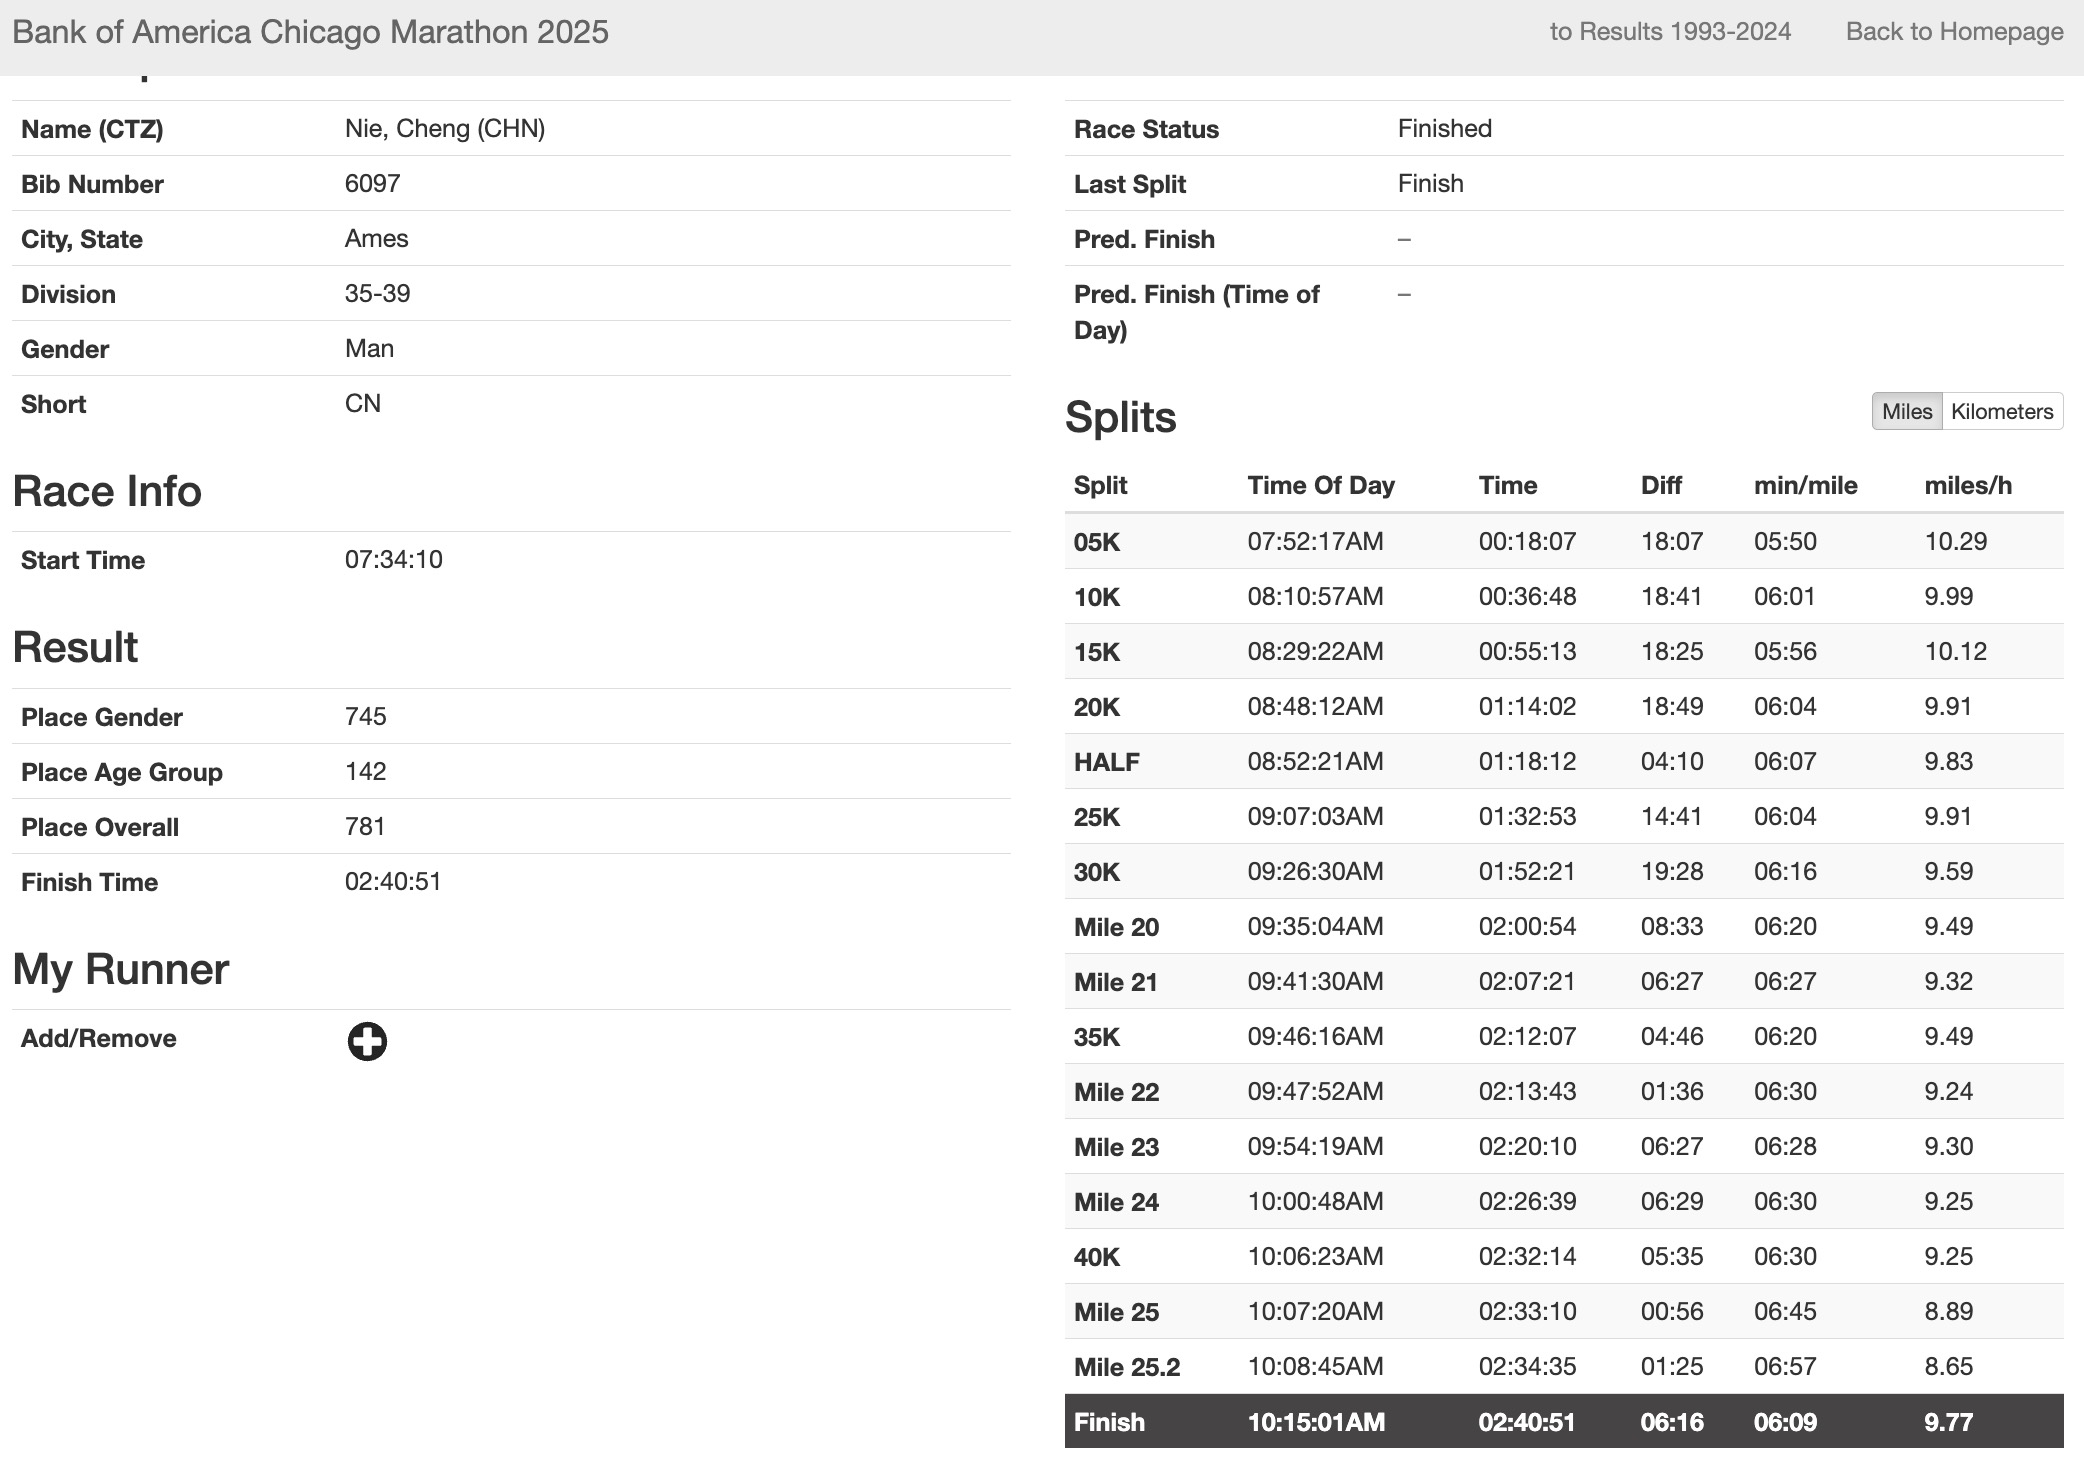Click the Finish Time value 02:40:51

click(x=393, y=881)
